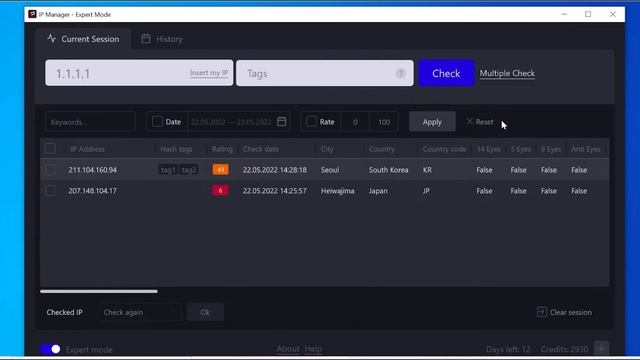Tick the select-all checkbox in table header
The height and width of the screenshot is (360, 640).
click(x=51, y=149)
